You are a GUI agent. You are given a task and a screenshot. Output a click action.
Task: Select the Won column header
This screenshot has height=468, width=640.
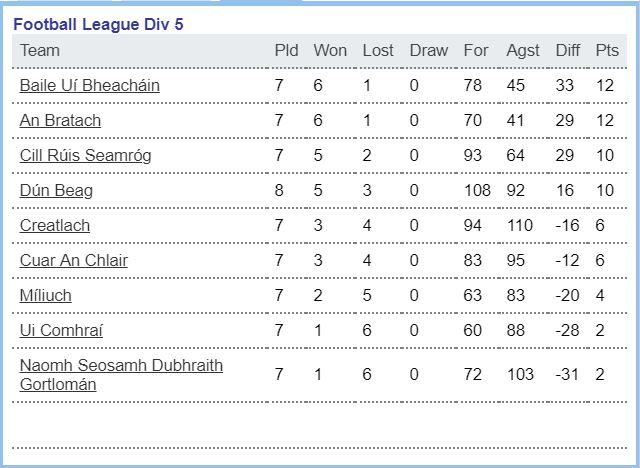point(330,51)
